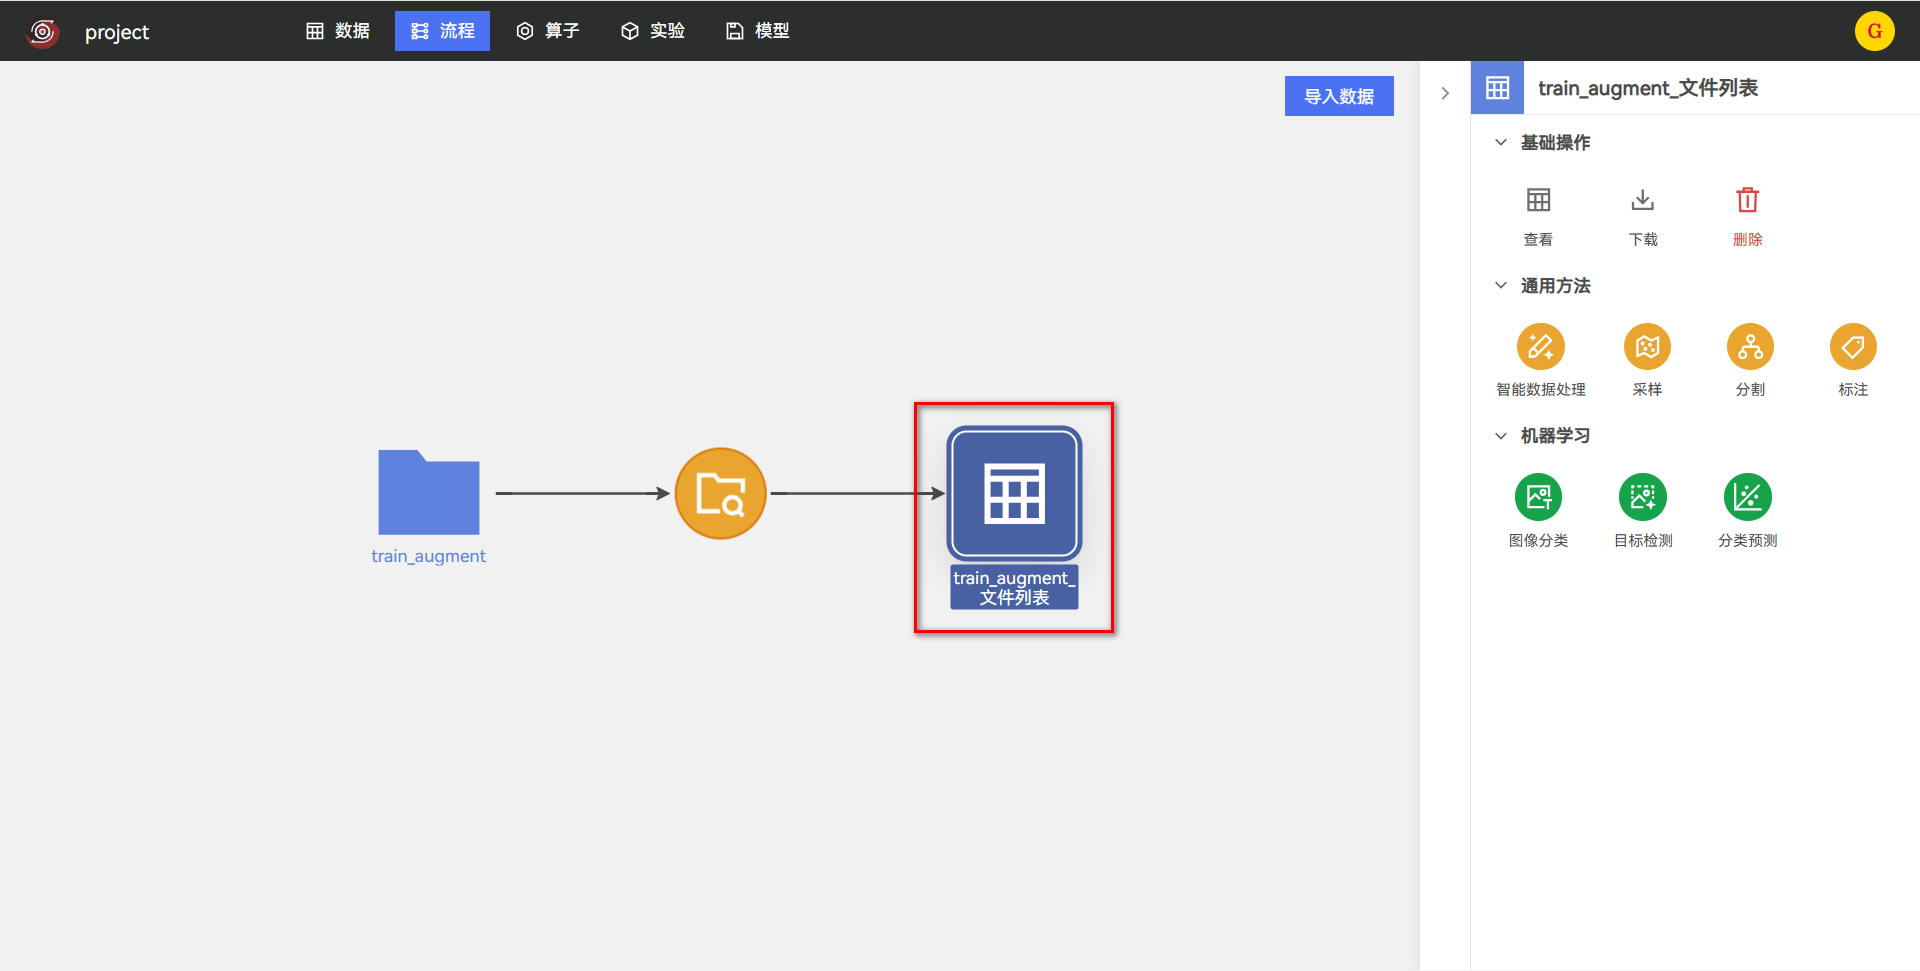Click the 查看 table icon

(1538, 200)
